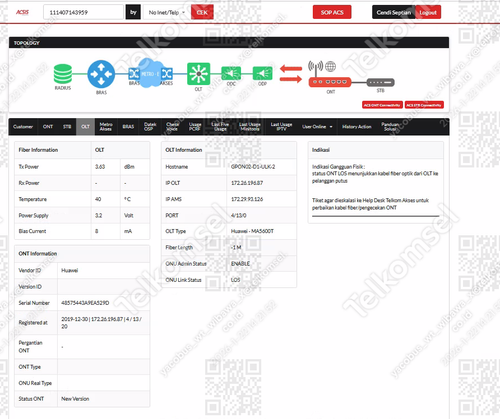Focus the search input with 111407143959
The height and width of the screenshot is (419, 500).
coord(83,12)
